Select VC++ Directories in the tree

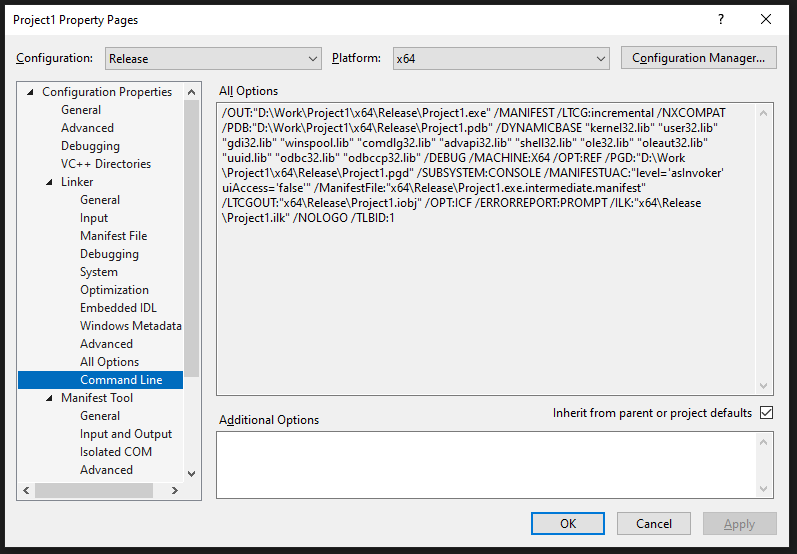[105, 164]
